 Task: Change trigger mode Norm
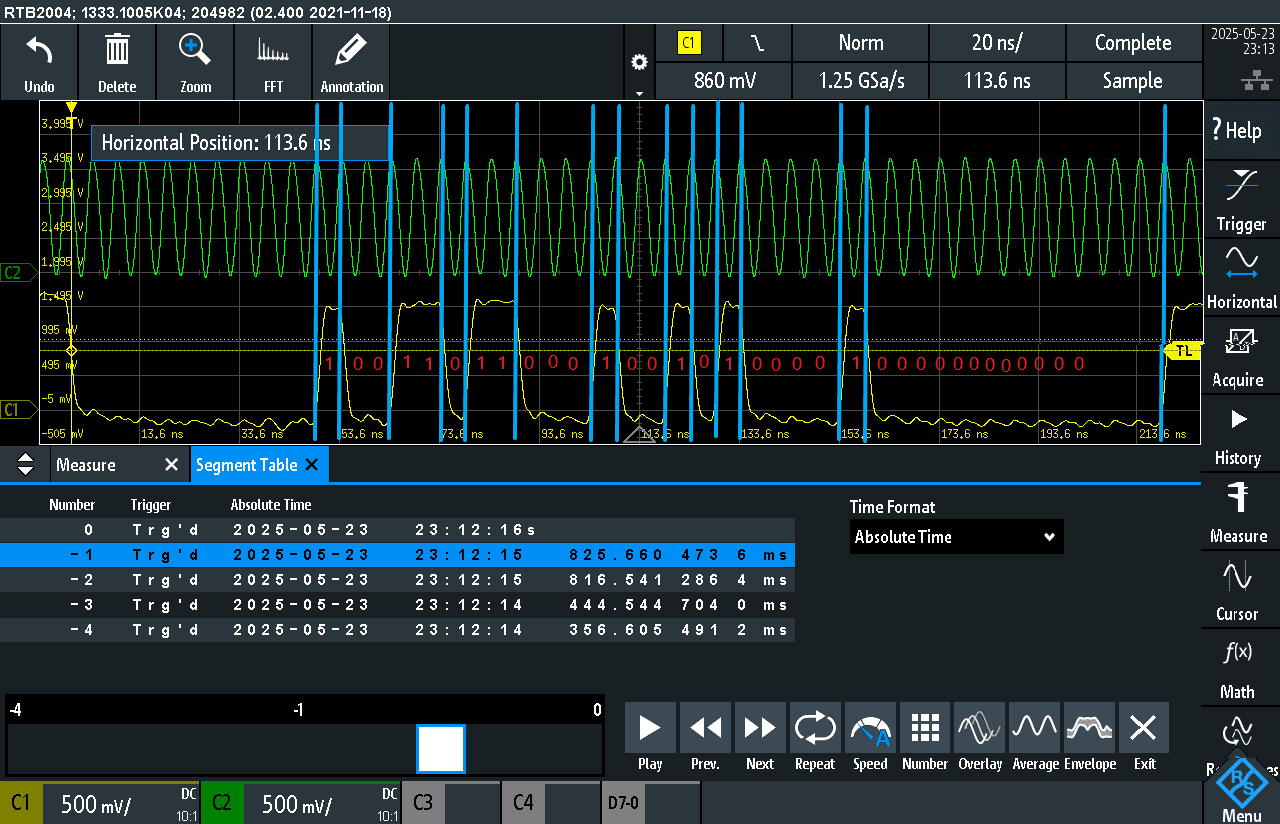pyautogui.click(x=861, y=43)
